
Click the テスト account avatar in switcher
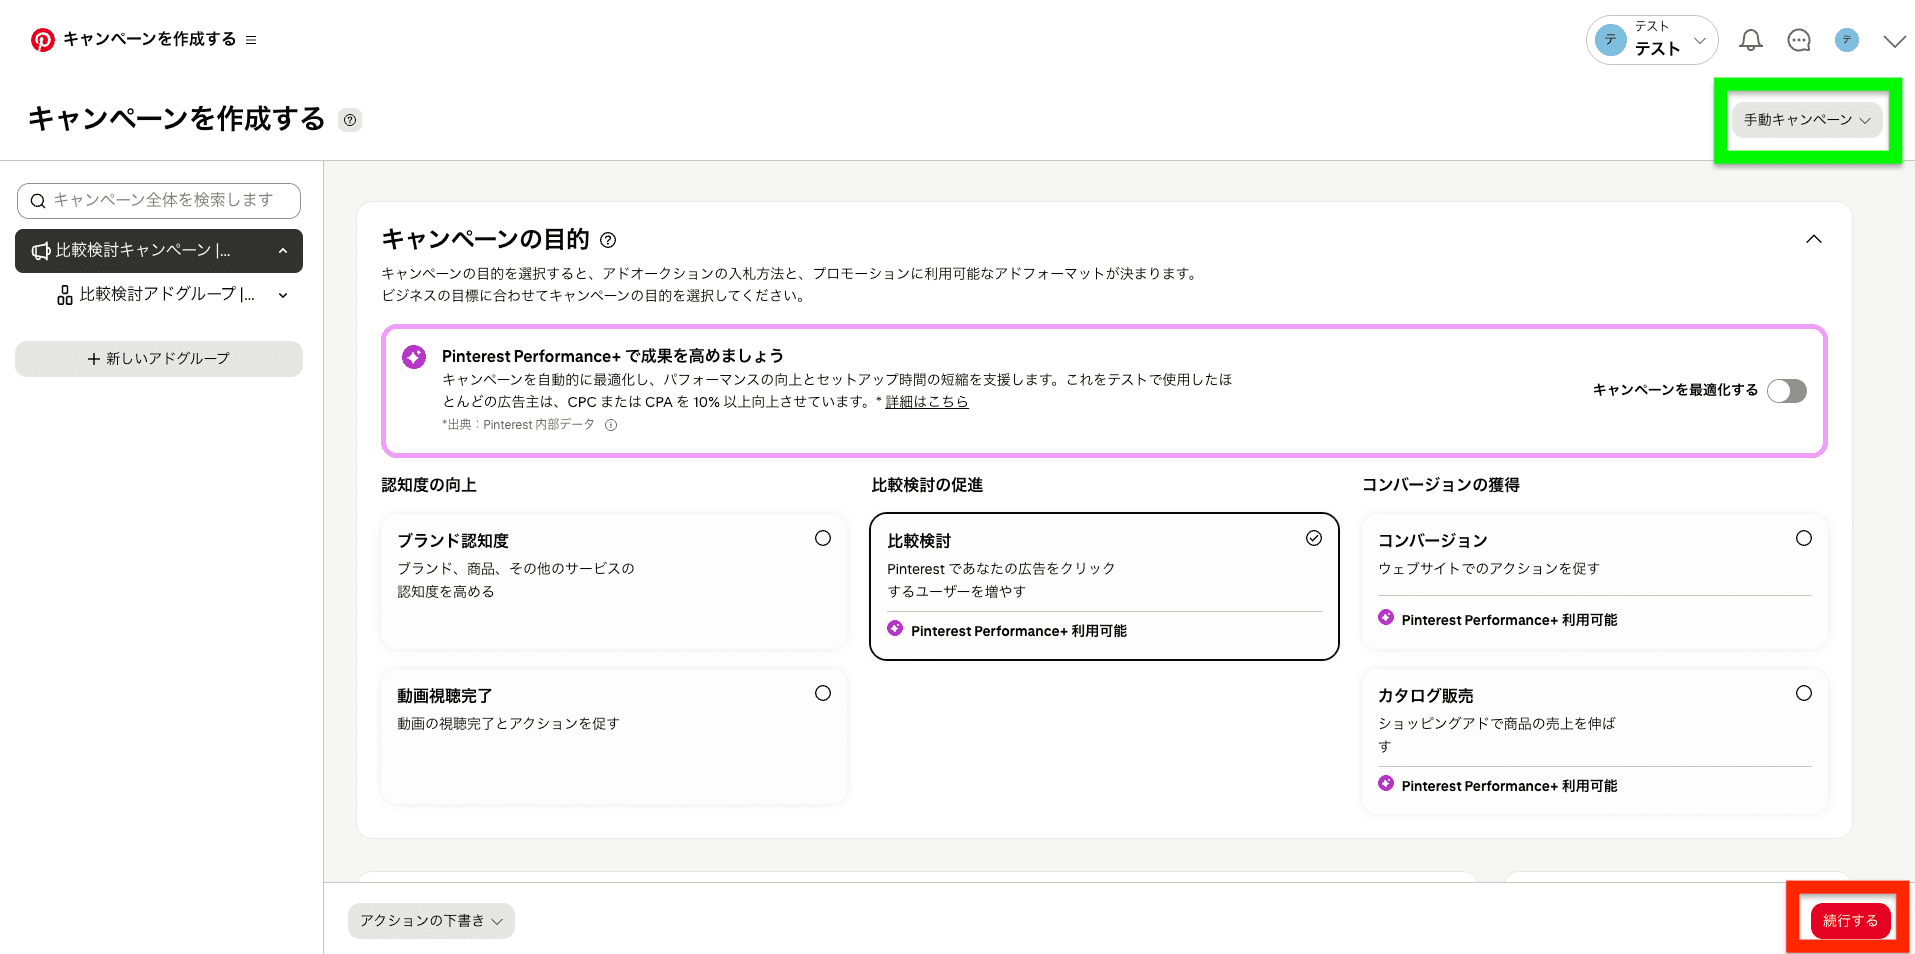point(1611,40)
